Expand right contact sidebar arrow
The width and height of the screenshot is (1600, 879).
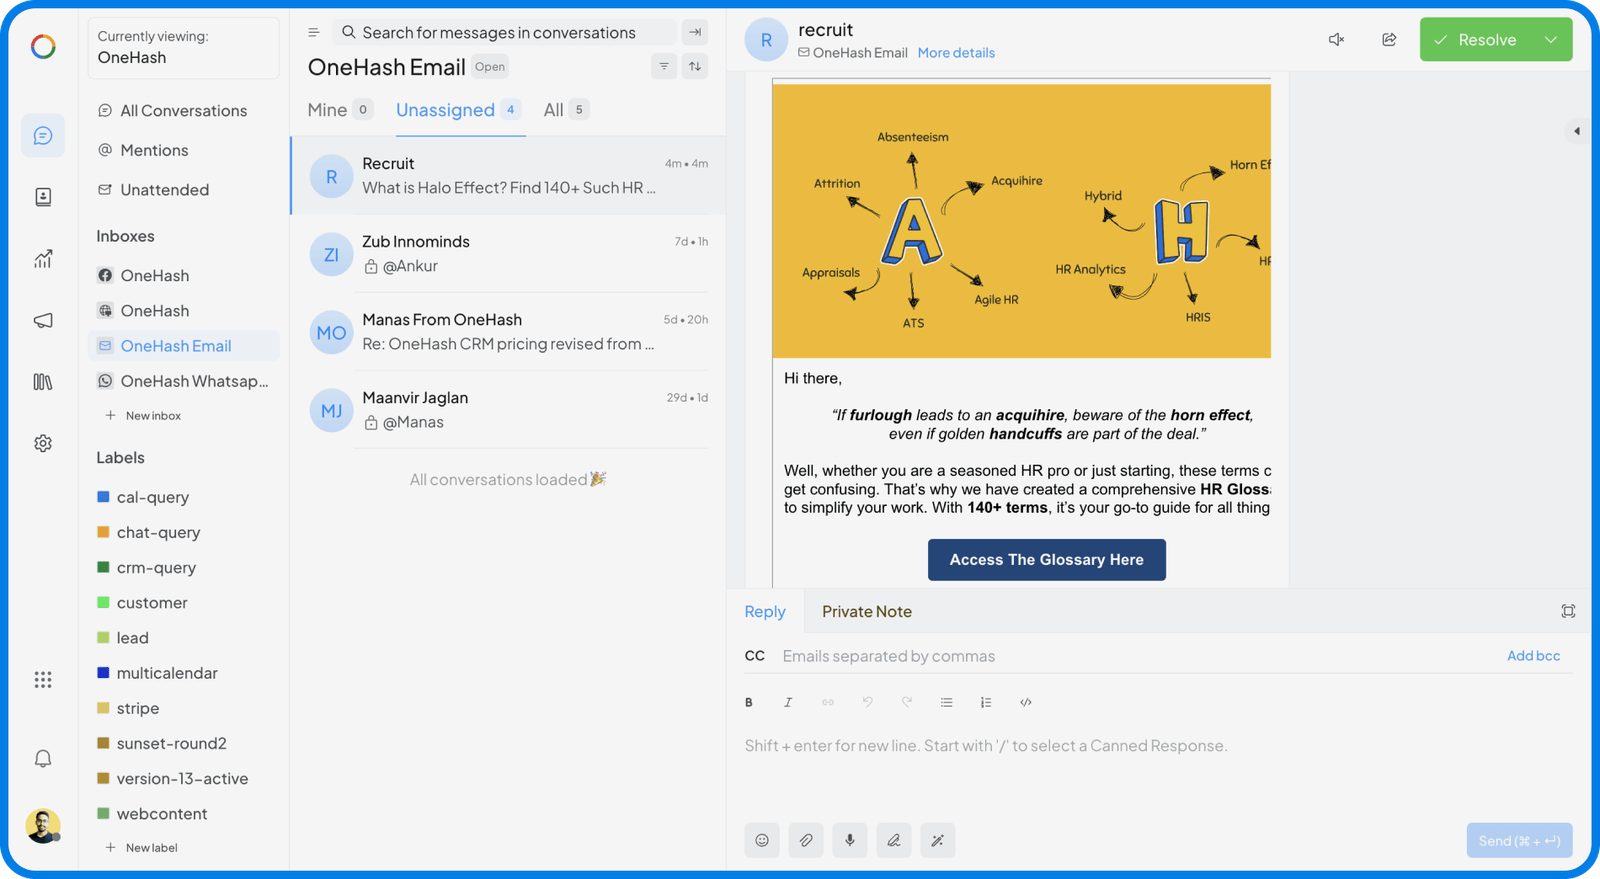(1577, 131)
